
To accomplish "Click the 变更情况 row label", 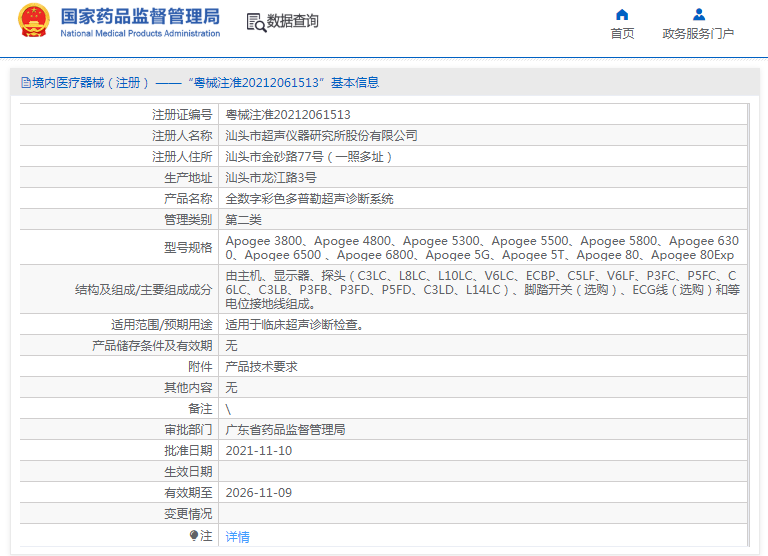I will [x=188, y=514].
